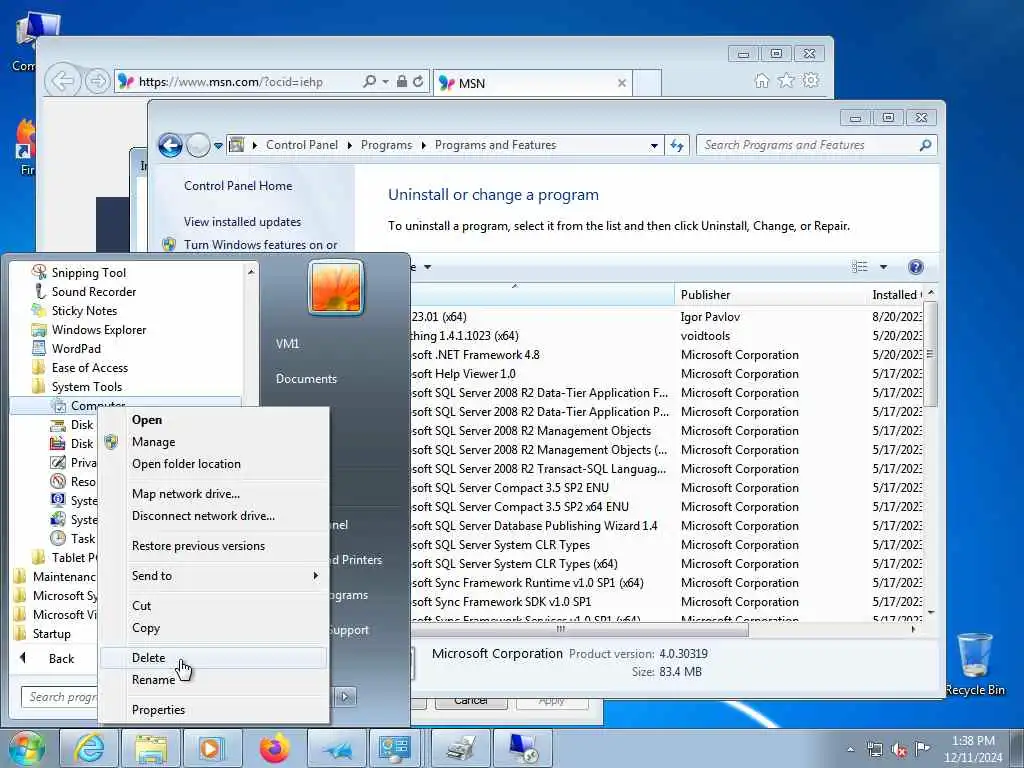Close the MSN tab
The image size is (1024, 768).
pos(622,83)
